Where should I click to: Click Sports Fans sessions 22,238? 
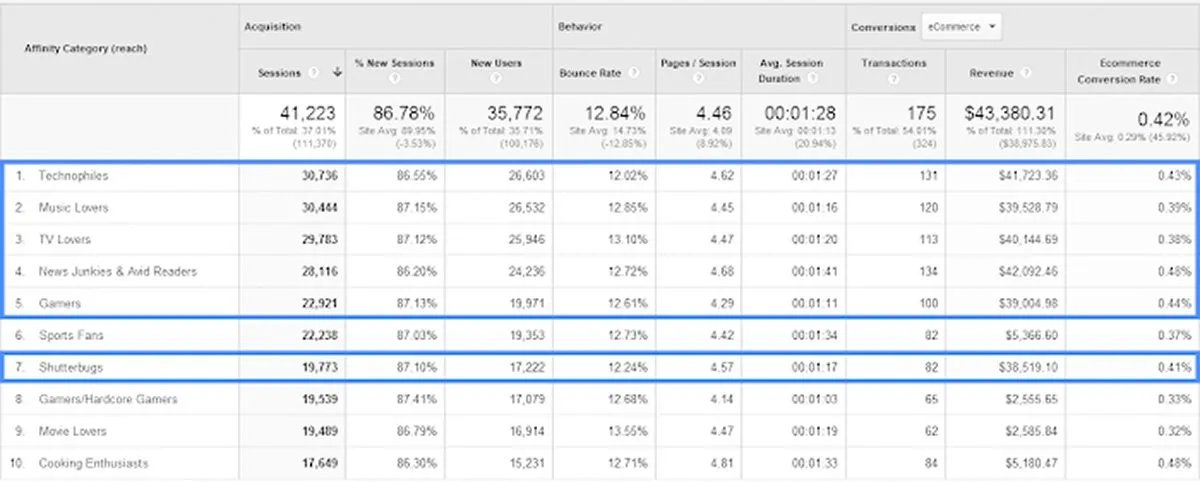tap(319, 335)
